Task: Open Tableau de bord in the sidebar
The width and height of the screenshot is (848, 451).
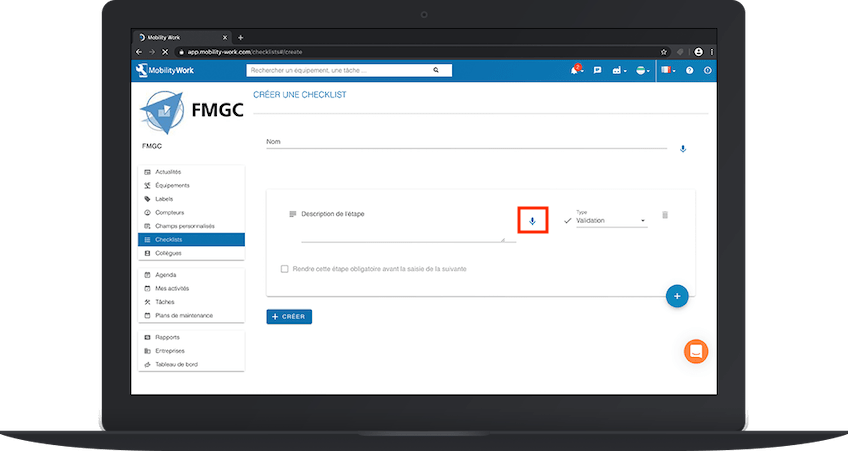Action: click(191, 364)
